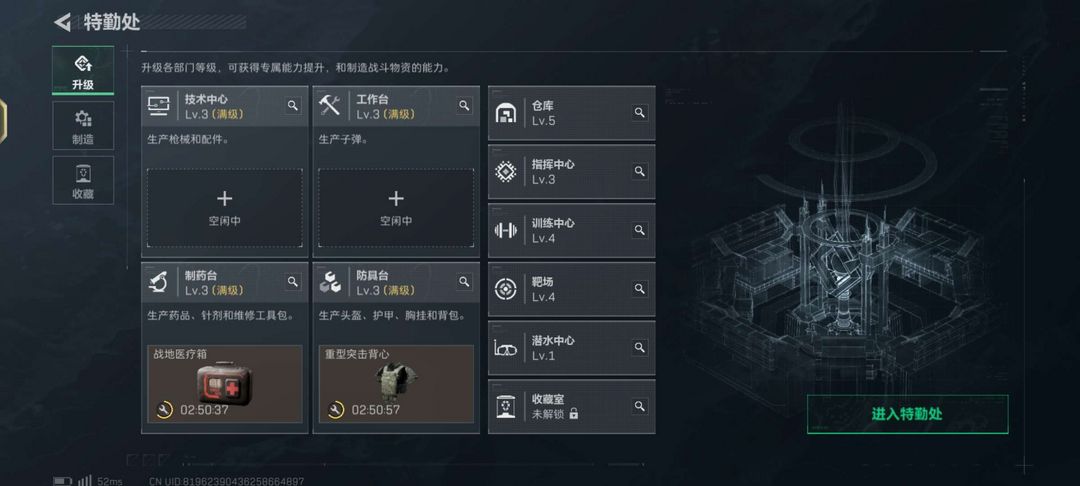
Task: Open the 重型突击背心 production item
Action: tap(396, 384)
